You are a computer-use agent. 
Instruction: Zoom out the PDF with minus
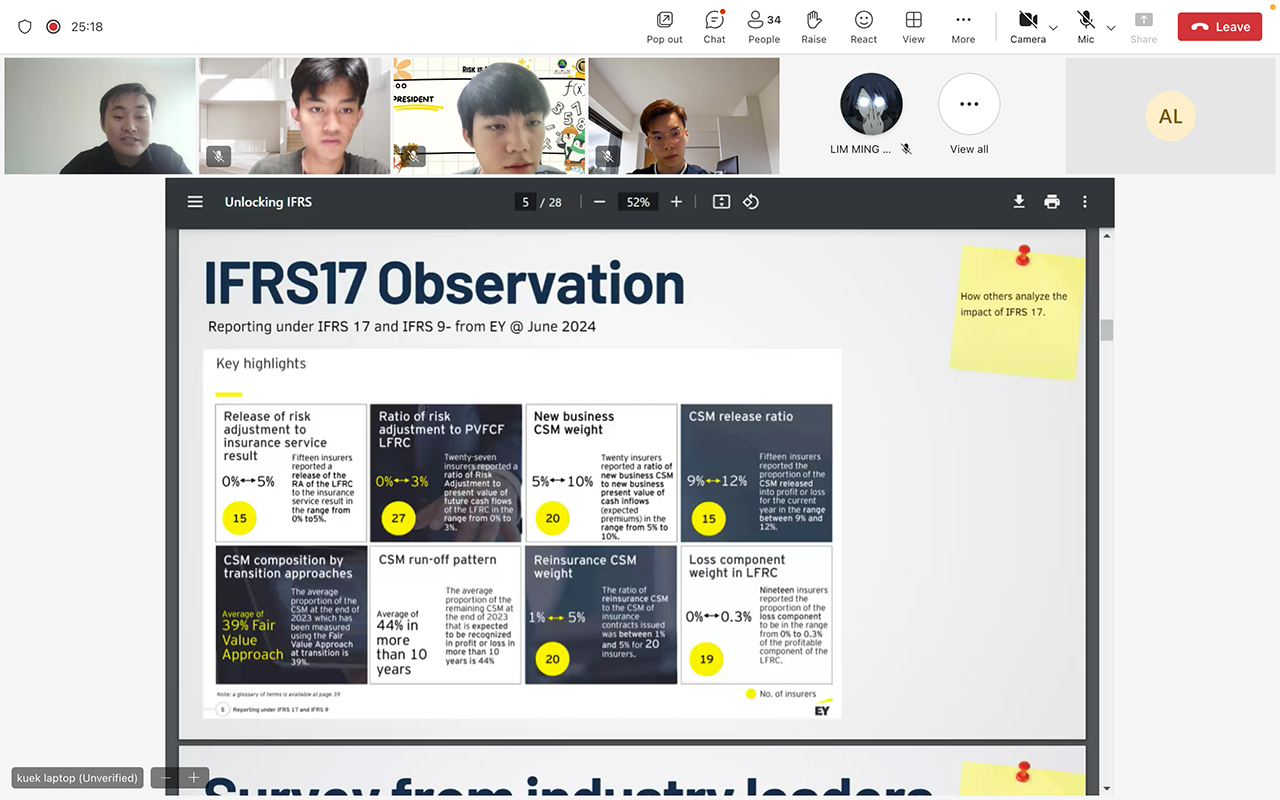click(x=599, y=202)
